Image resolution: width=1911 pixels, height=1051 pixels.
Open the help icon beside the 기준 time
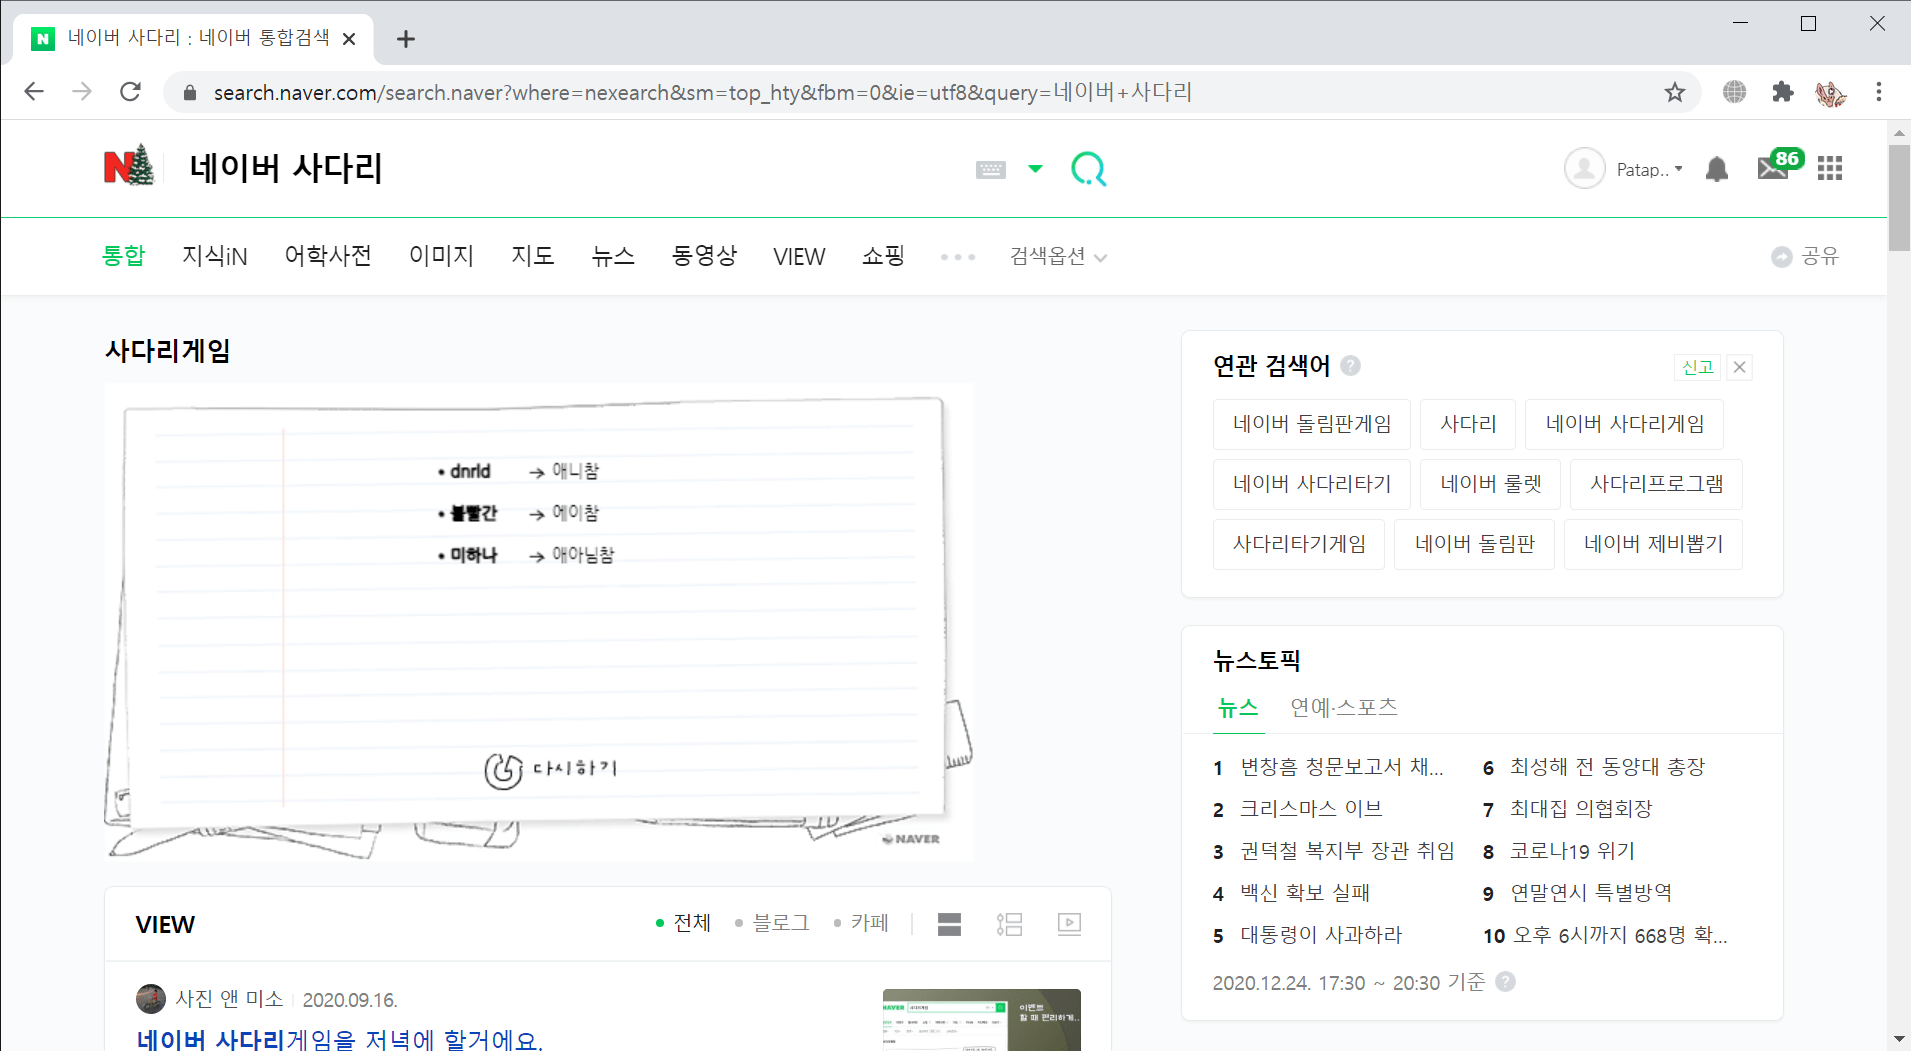(1505, 982)
